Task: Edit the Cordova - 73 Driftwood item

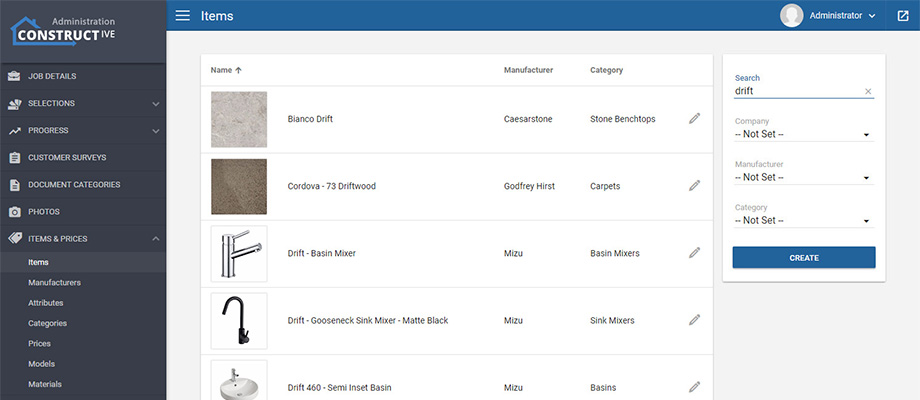Action: pyautogui.click(x=694, y=186)
